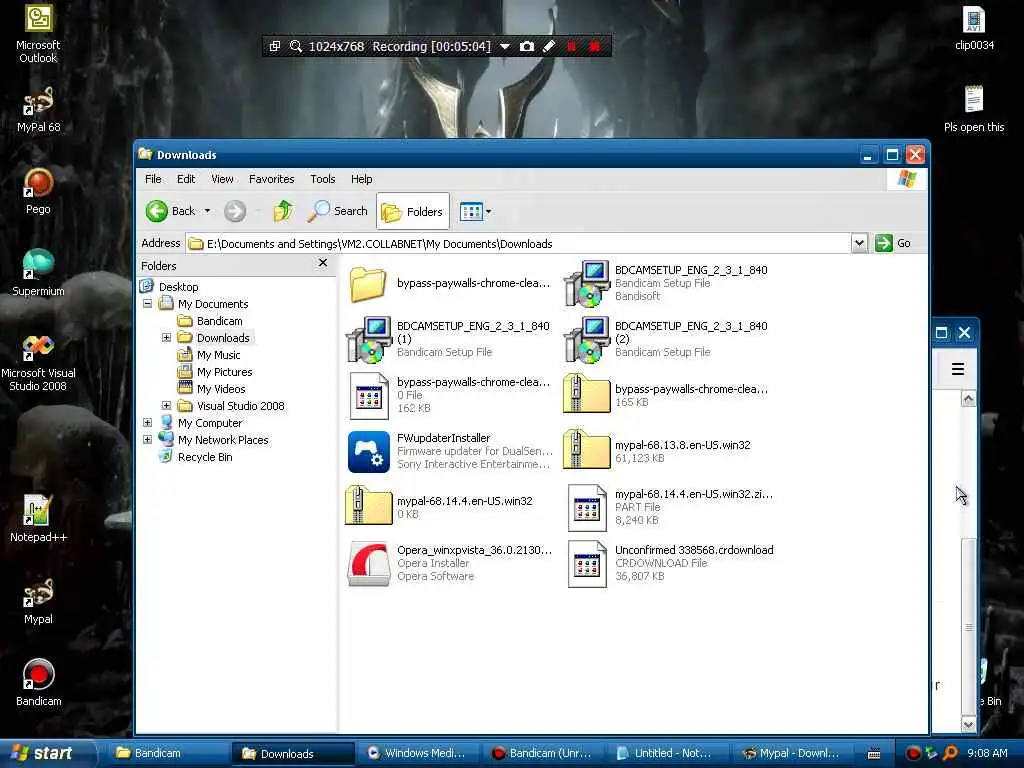Click the address bar path field
1024x768 pixels.
click(x=519, y=244)
